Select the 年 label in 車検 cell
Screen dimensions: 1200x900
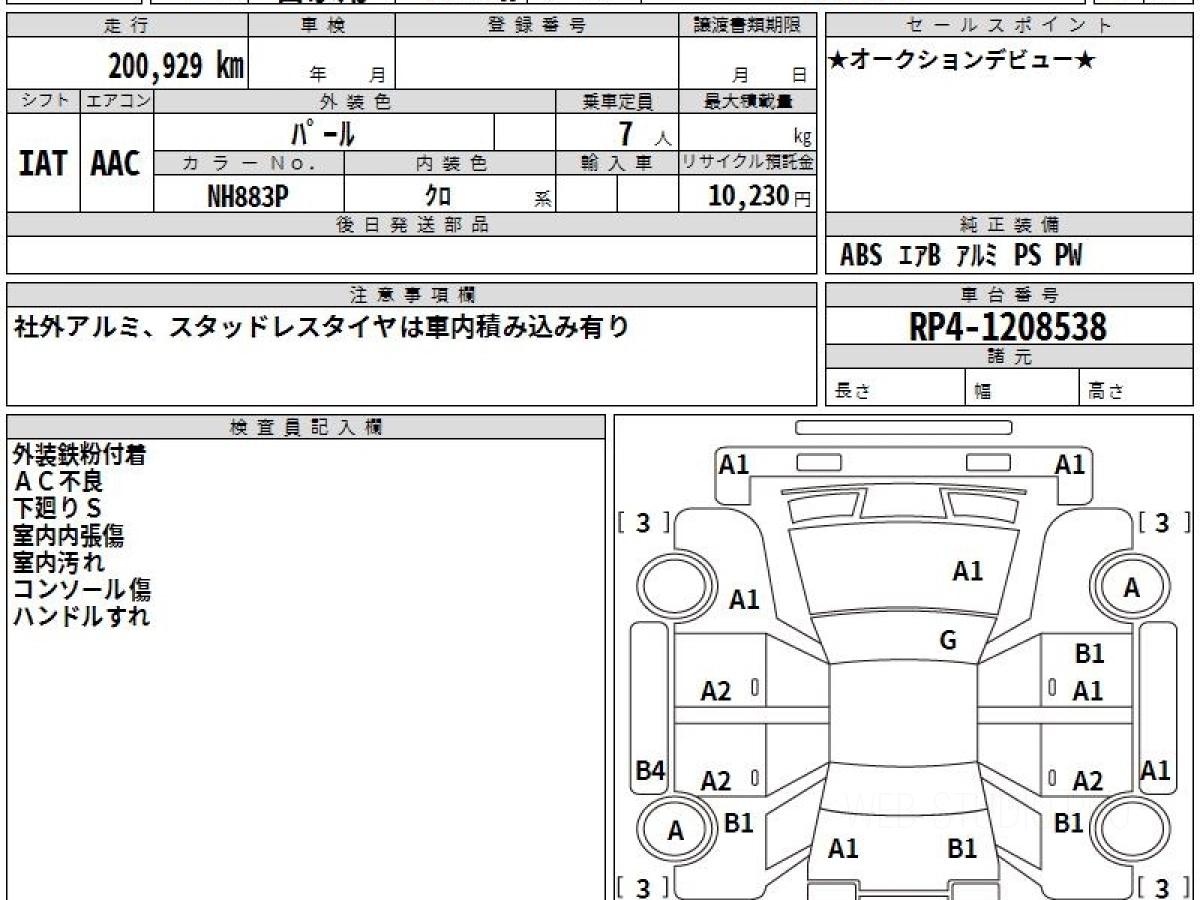click(318, 74)
